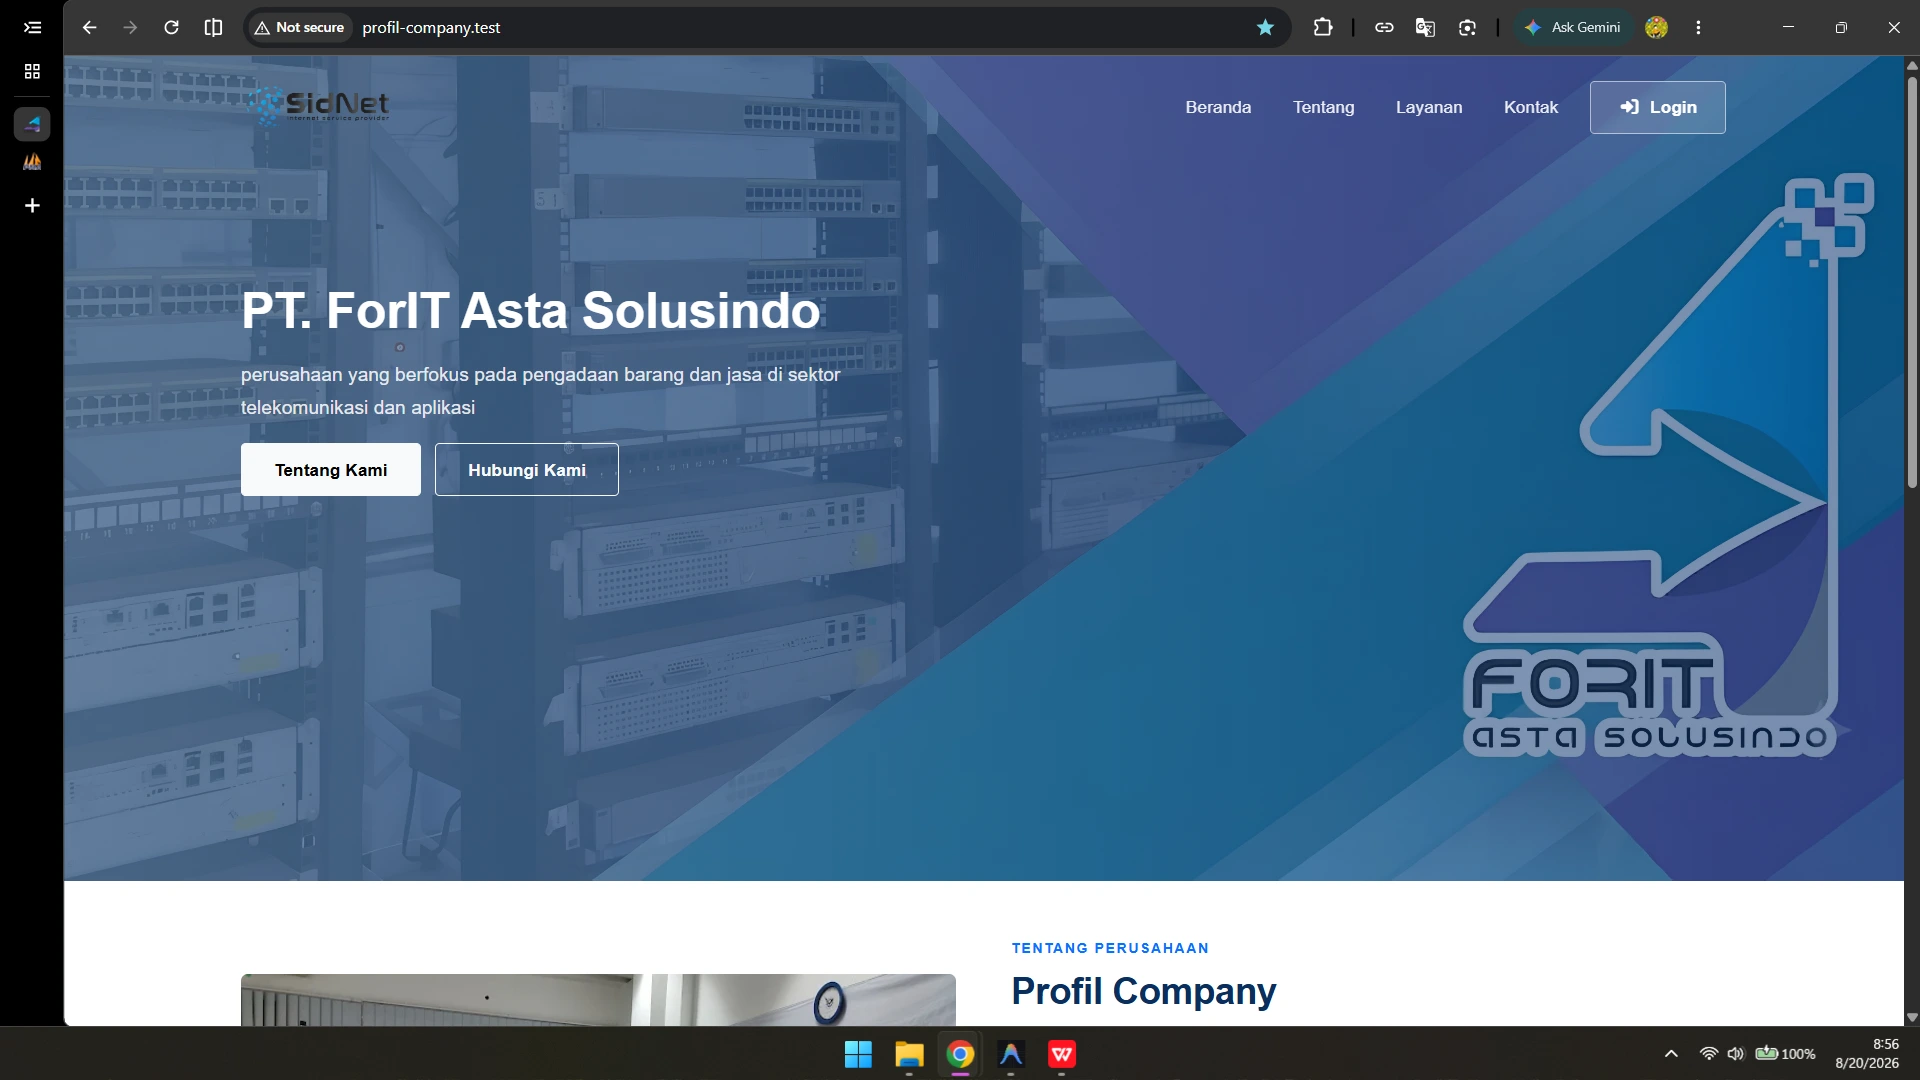
Task: Open the Windows Start menu
Action: (x=858, y=1054)
